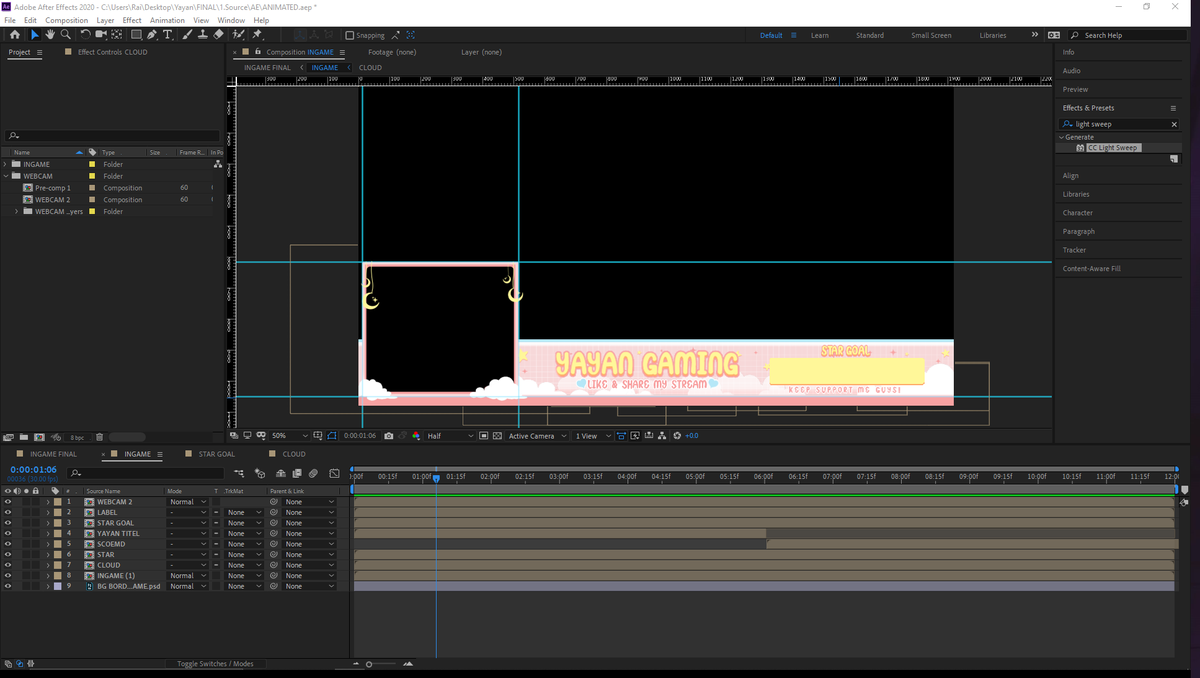This screenshot has width=1200, height=678.
Task: Expand the WEBCAM ..yers folder
Action: pyautogui.click(x=16, y=211)
